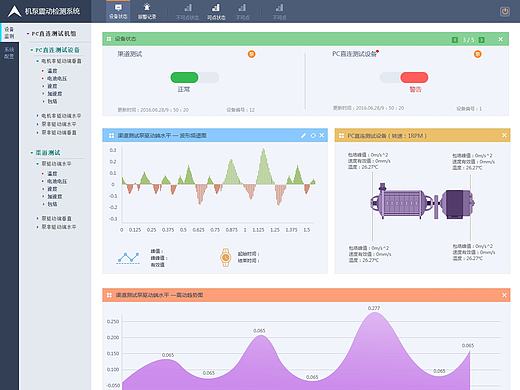Refresh the blue waveform spectrum panel

(x=313, y=135)
